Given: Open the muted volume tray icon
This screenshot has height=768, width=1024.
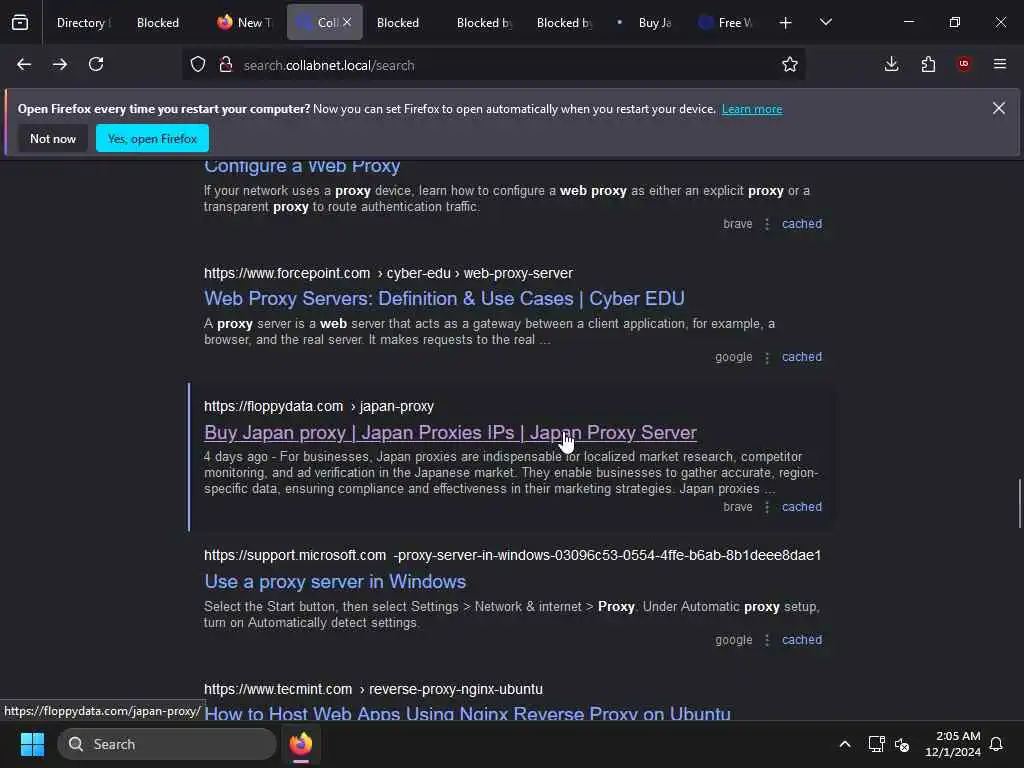Looking at the screenshot, I should pyautogui.click(x=902, y=744).
